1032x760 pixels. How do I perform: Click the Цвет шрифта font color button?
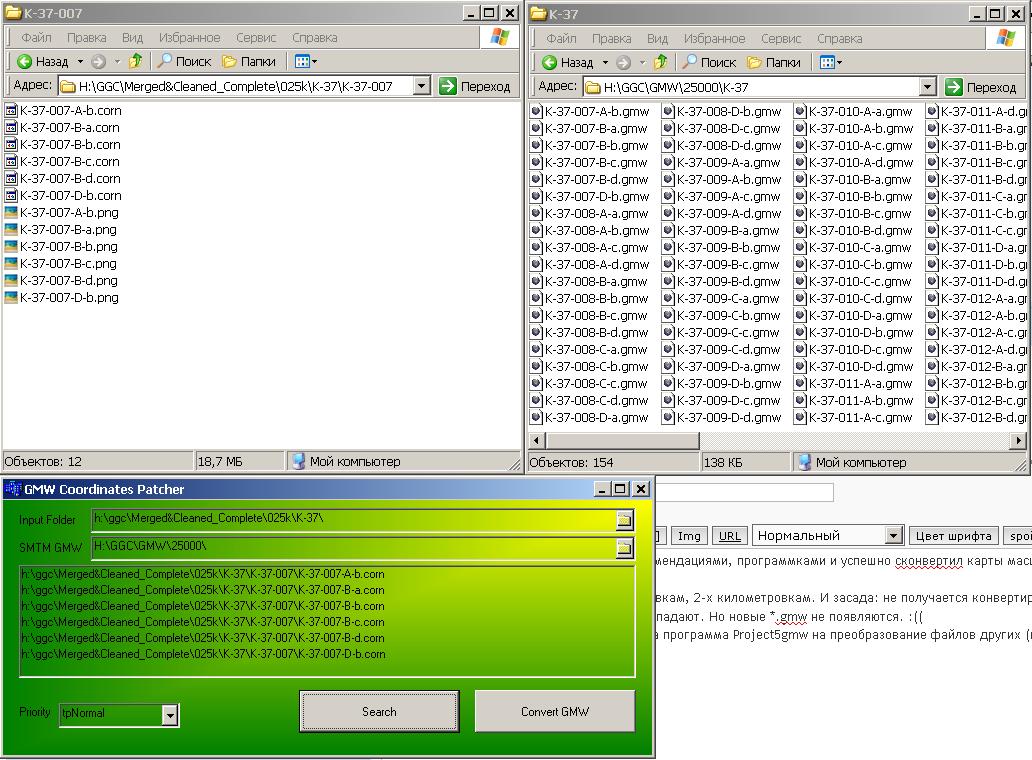(x=953, y=536)
